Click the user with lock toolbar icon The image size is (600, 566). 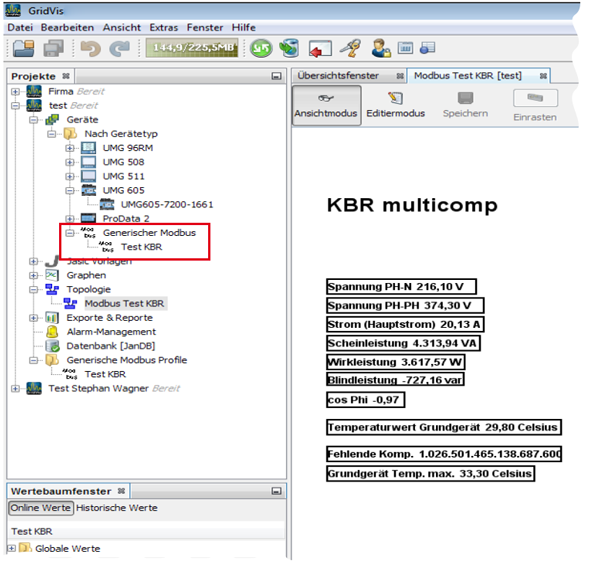tap(381, 47)
